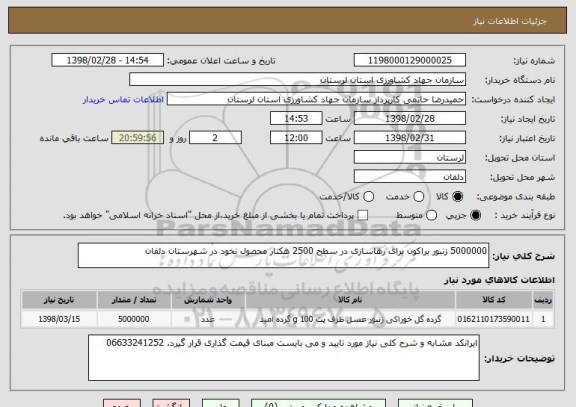Choose the جزیی purchase type radio
The height and width of the screenshot is (407, 576).
coord(475,216)
